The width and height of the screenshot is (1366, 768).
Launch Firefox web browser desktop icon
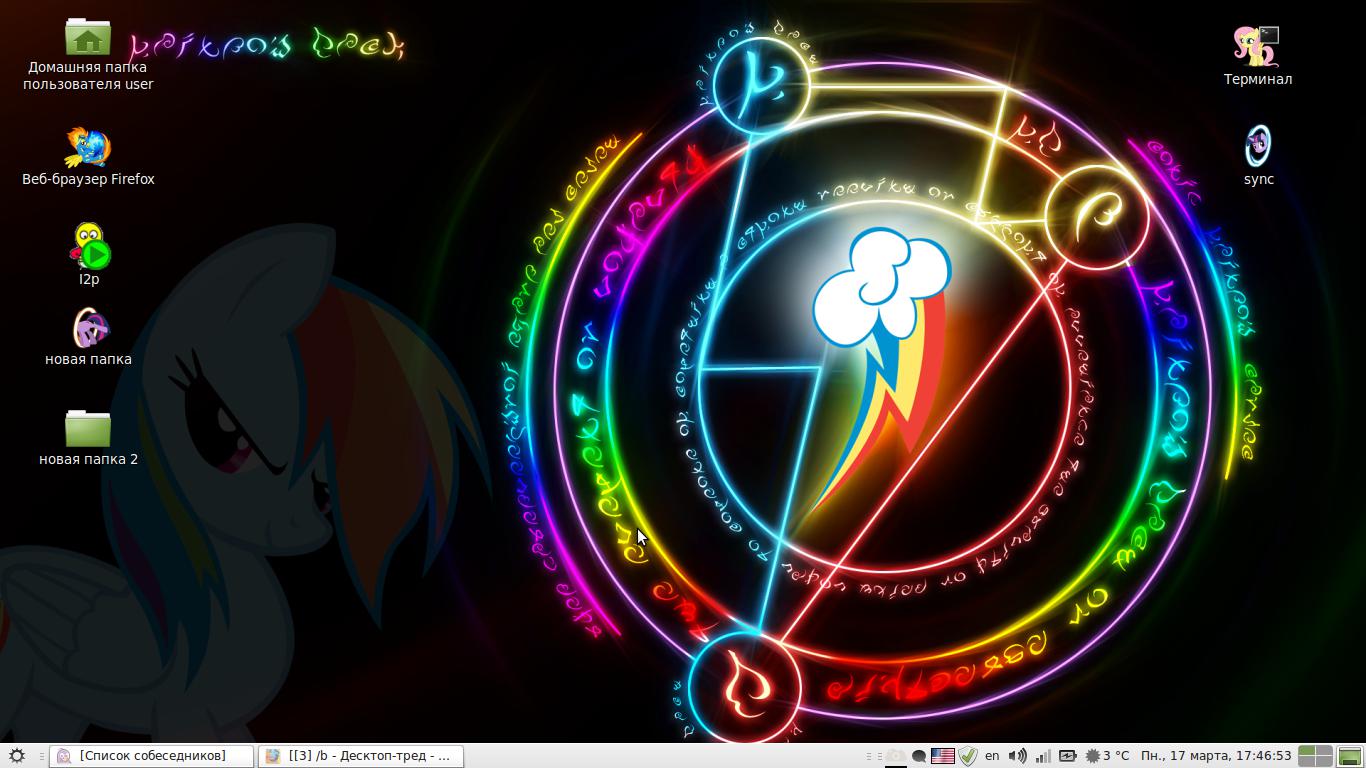(88, 147)
